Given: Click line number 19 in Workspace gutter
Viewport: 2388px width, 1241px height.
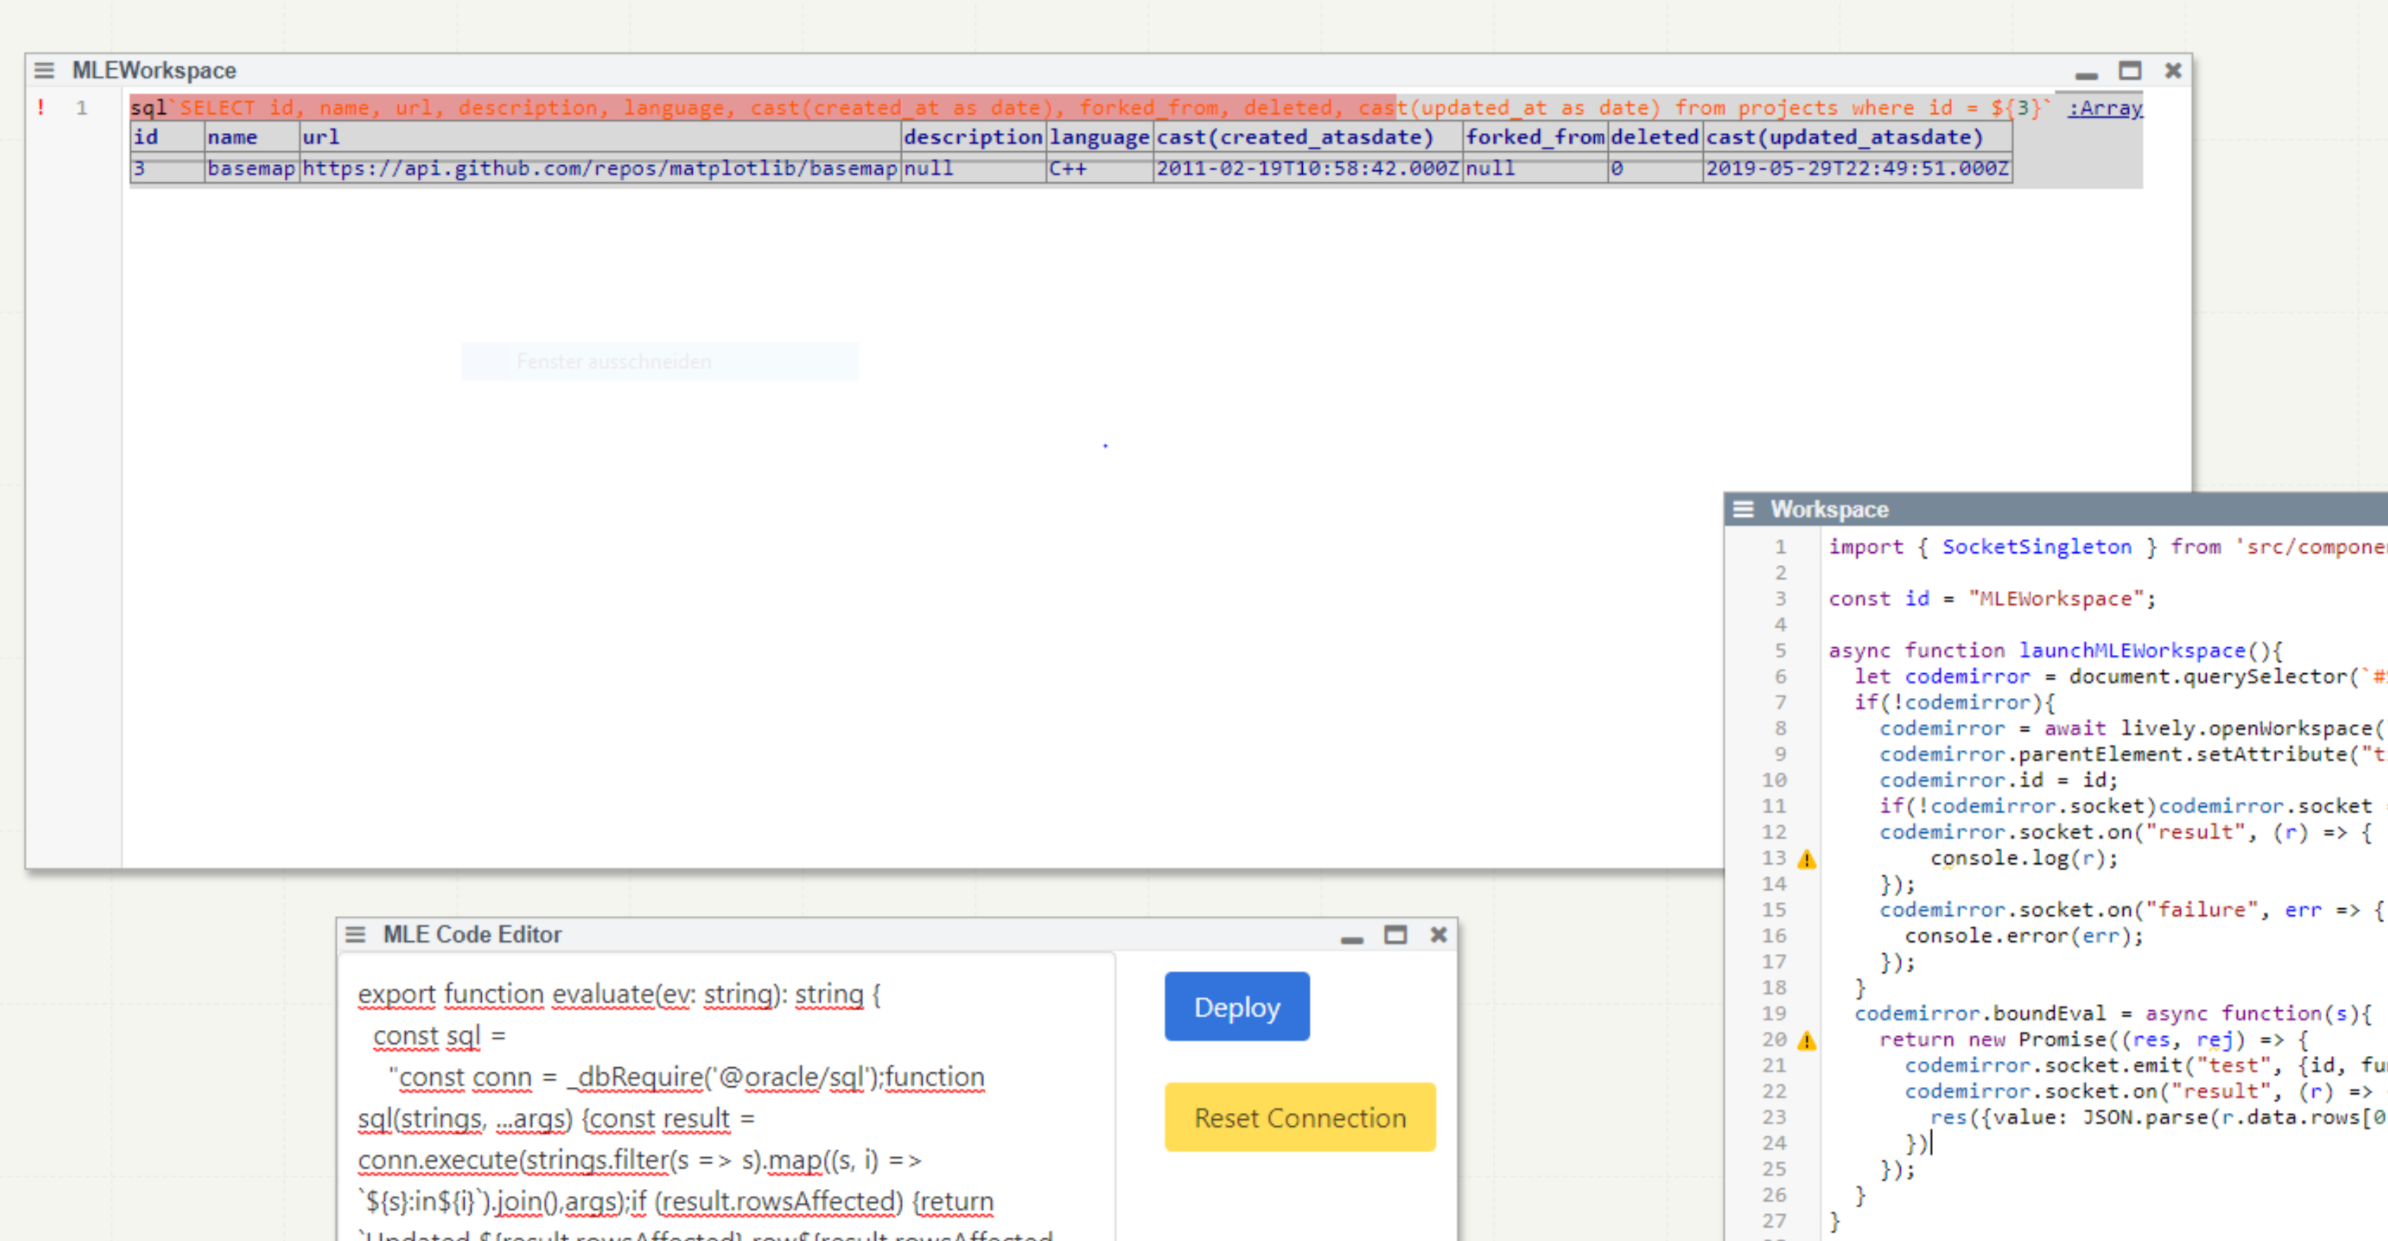Looking at the screenshot, I should click(x=1773, y=1013).
